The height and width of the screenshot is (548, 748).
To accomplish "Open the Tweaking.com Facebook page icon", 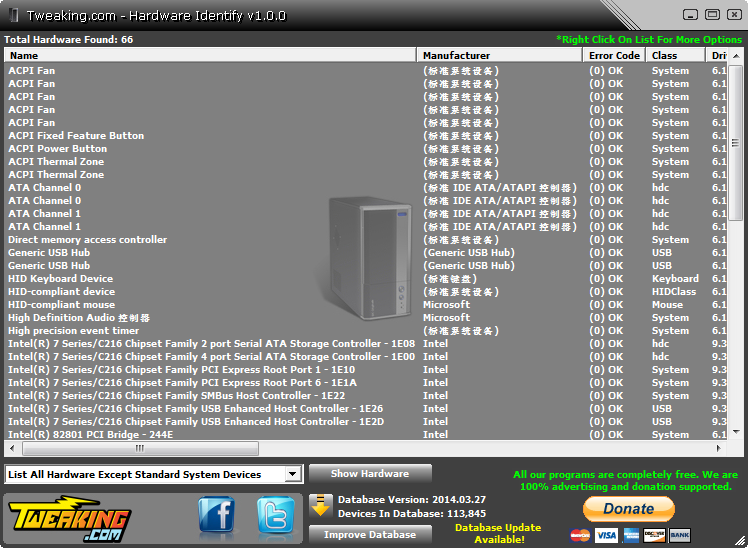I will [x=217, y=514].
